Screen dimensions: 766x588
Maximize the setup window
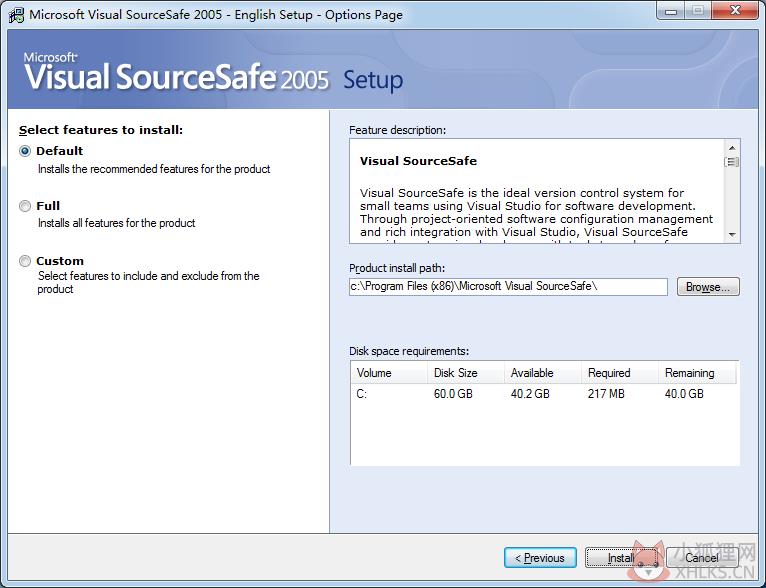[698, 11]
